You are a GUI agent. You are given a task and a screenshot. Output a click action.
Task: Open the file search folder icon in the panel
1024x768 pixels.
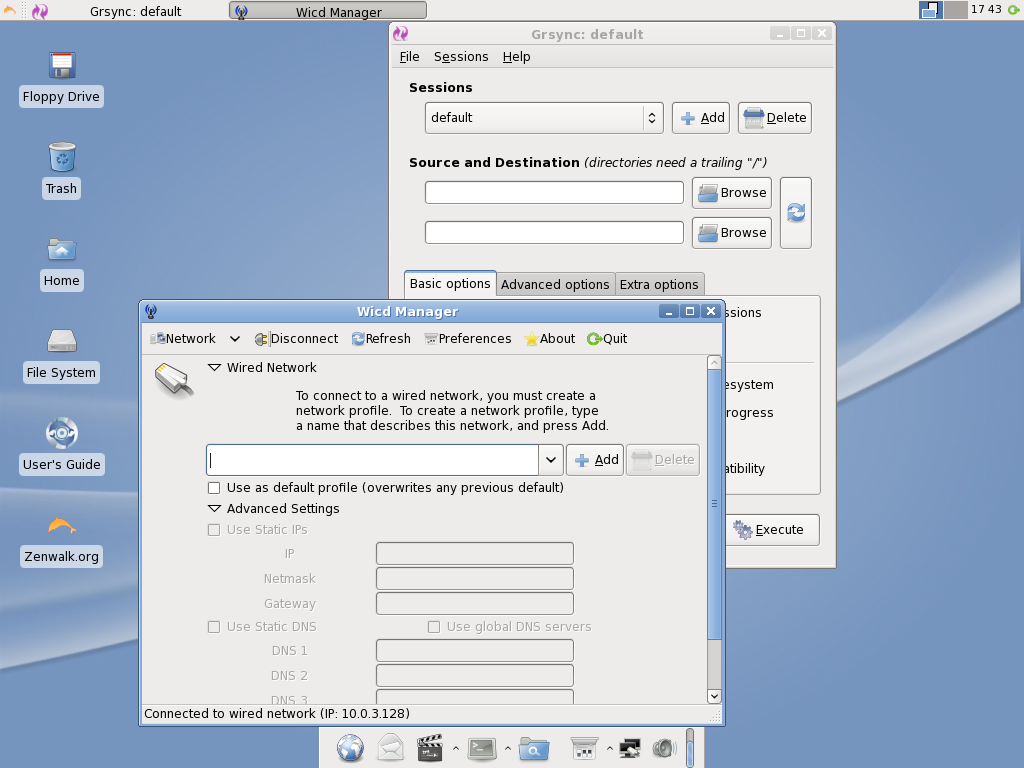(534, 748)
